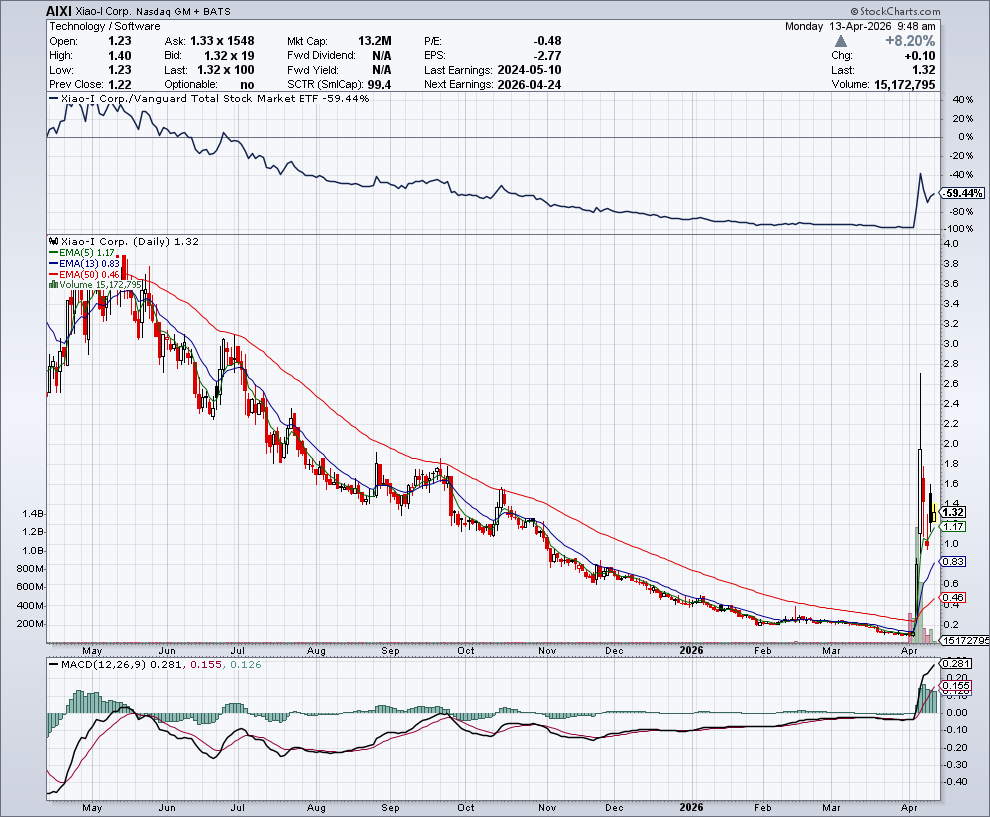
Task: Click the Oct label under the price chart
Action: click(x=466, y=650)
